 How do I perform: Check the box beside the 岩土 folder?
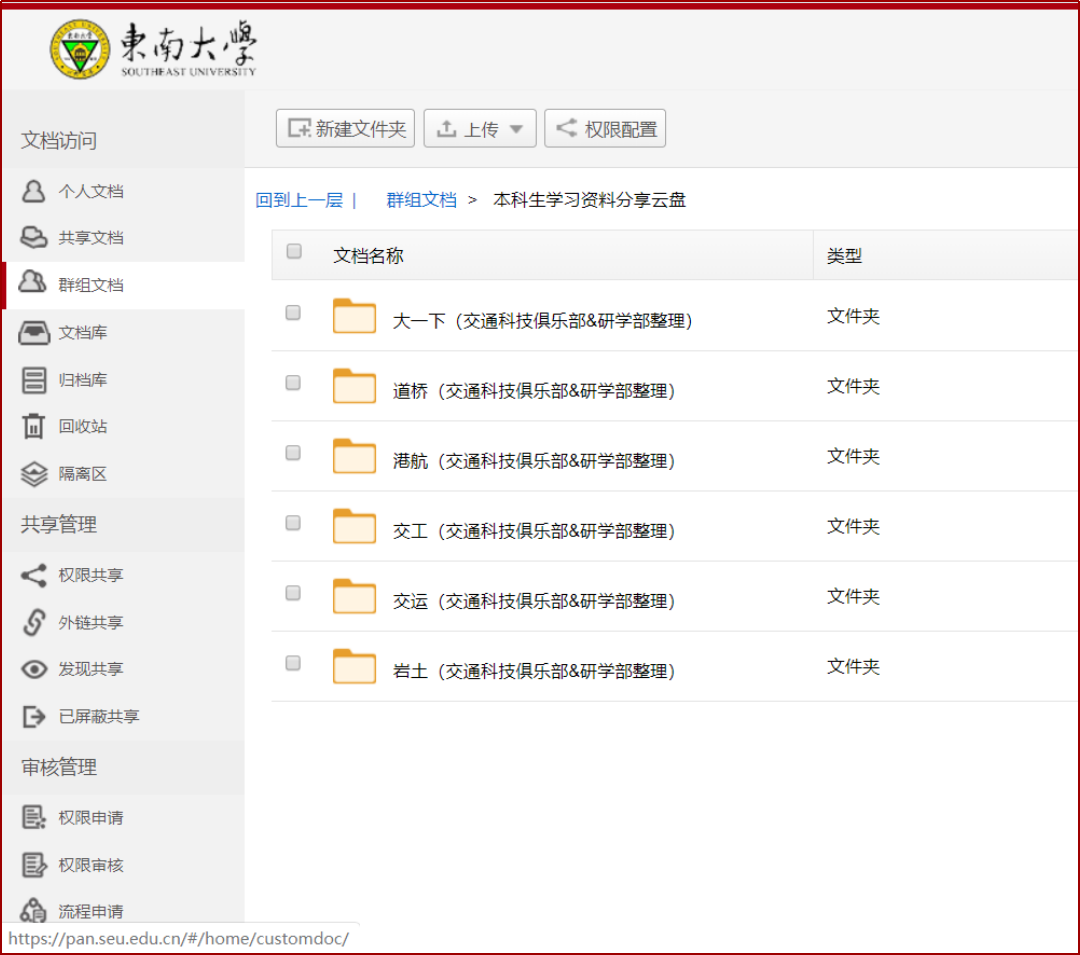(292, 662)
